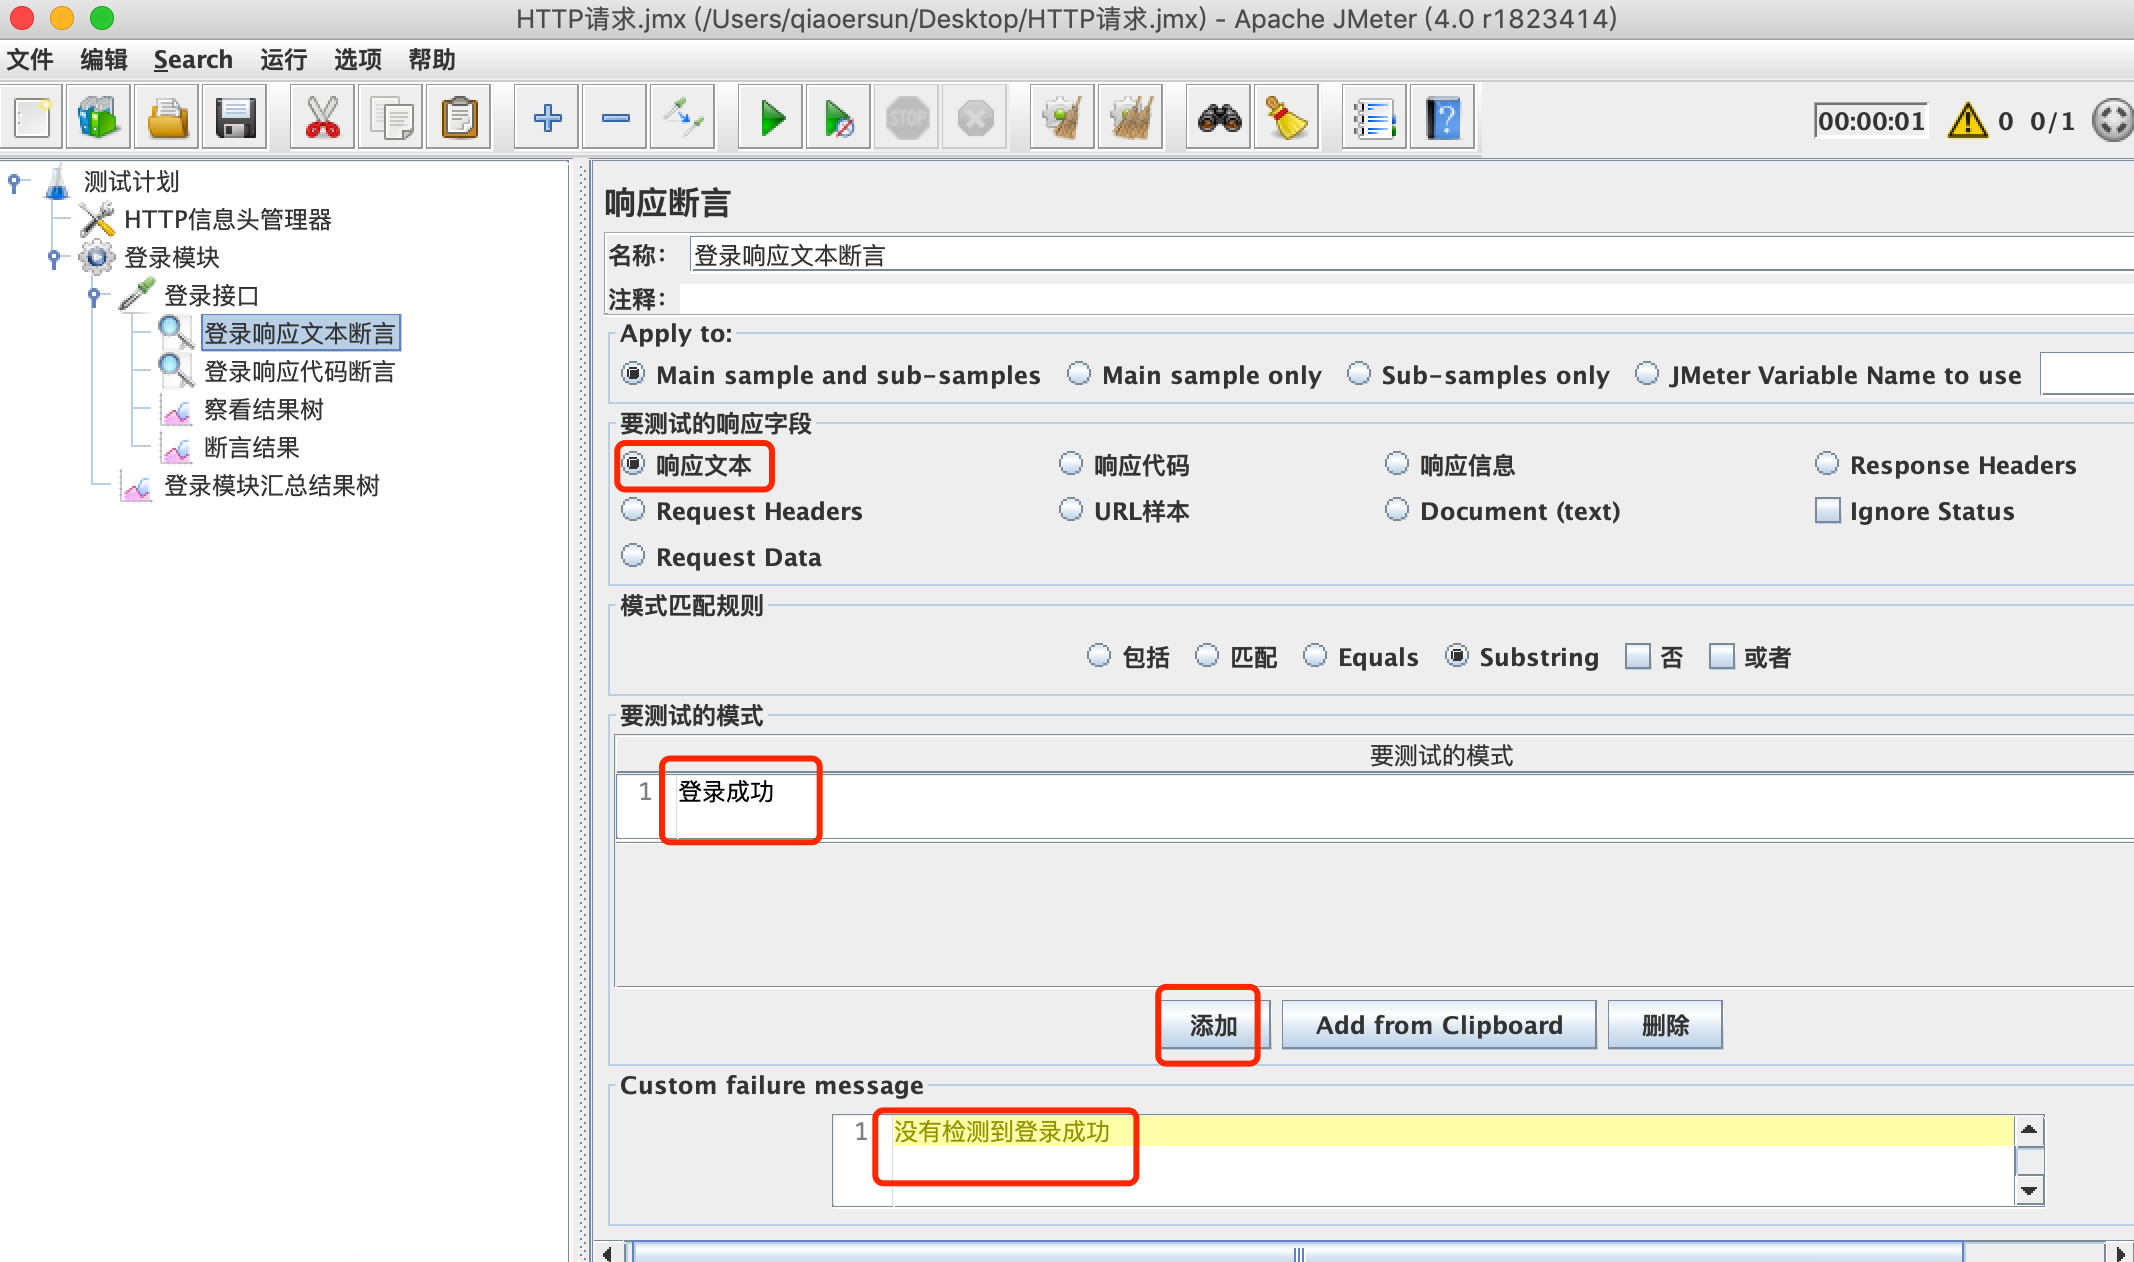The image size is (2134, 1262).
Task: Collapse the 测试计划 tree node
Action: [14, 182]
